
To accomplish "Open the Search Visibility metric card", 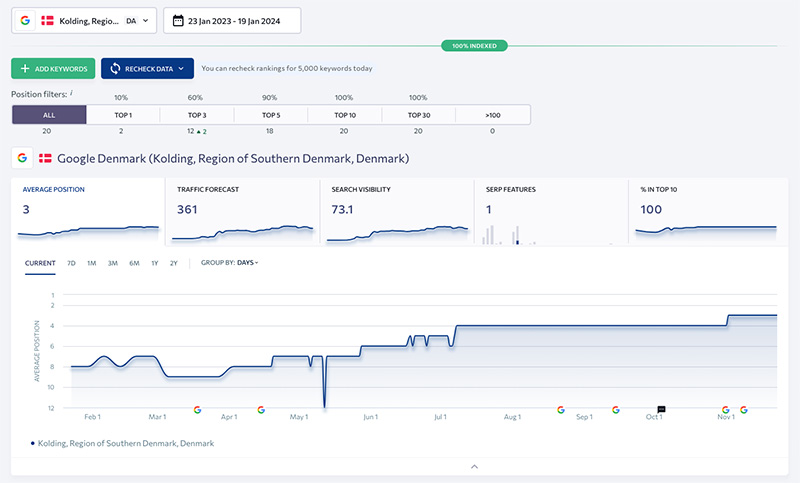I will coord(399,210).
